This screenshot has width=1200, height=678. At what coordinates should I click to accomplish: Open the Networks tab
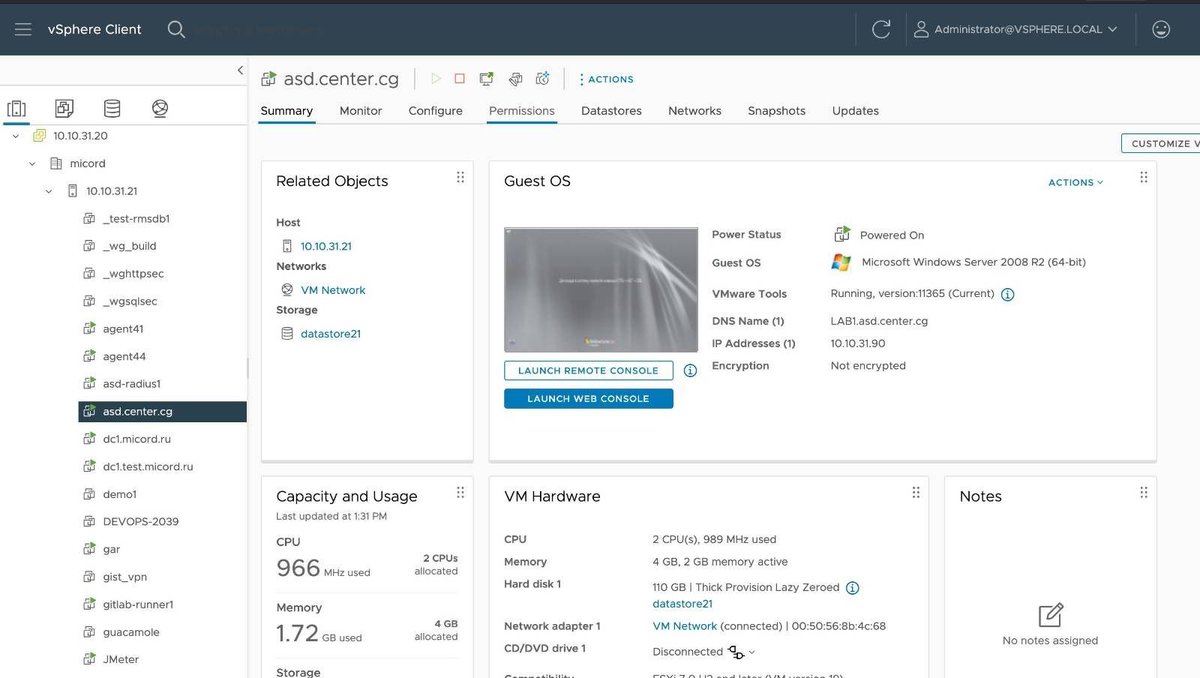click(x=695, y=111)
